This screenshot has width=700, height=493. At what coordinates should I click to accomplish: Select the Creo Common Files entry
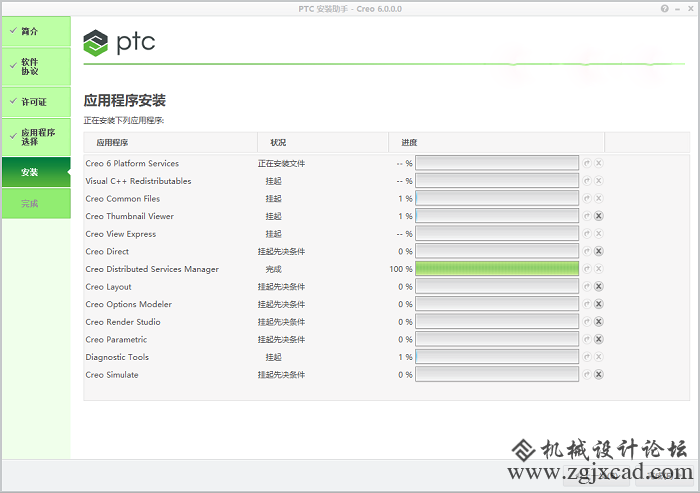123,198
